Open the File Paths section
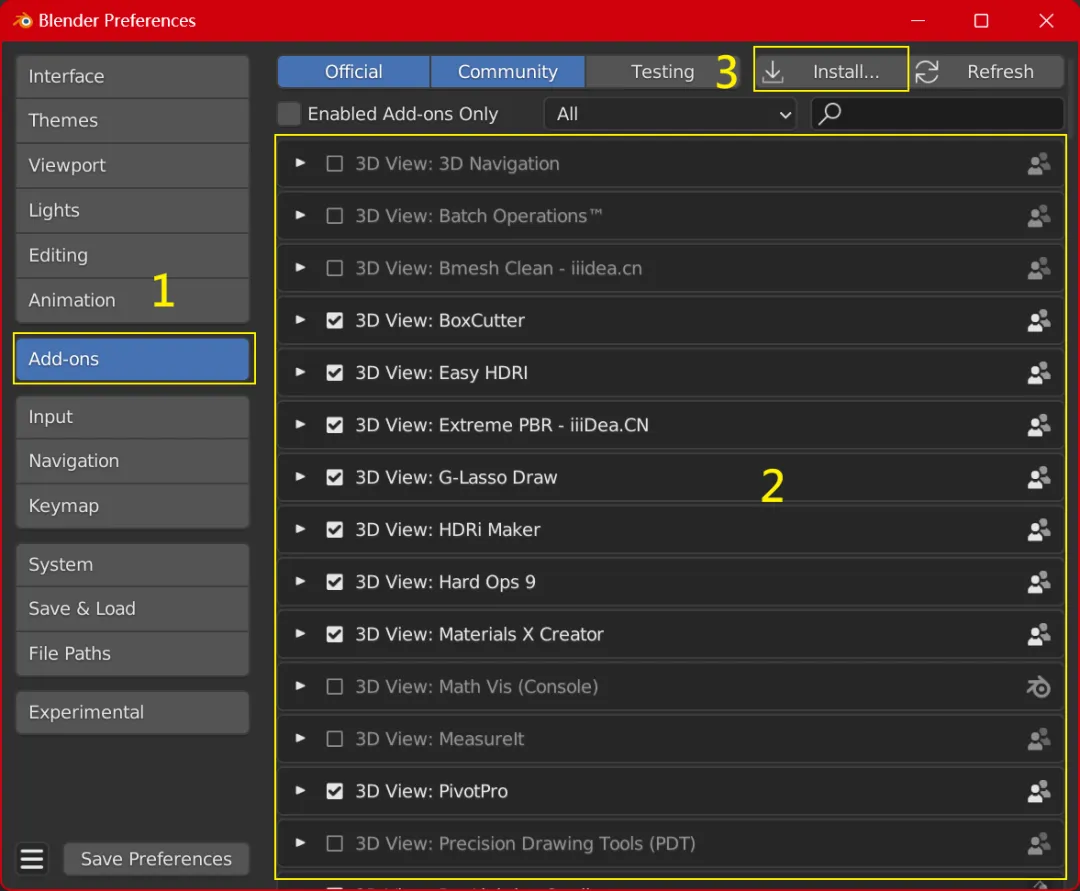Screen dimensions: 1080x891 click(132, 653)
